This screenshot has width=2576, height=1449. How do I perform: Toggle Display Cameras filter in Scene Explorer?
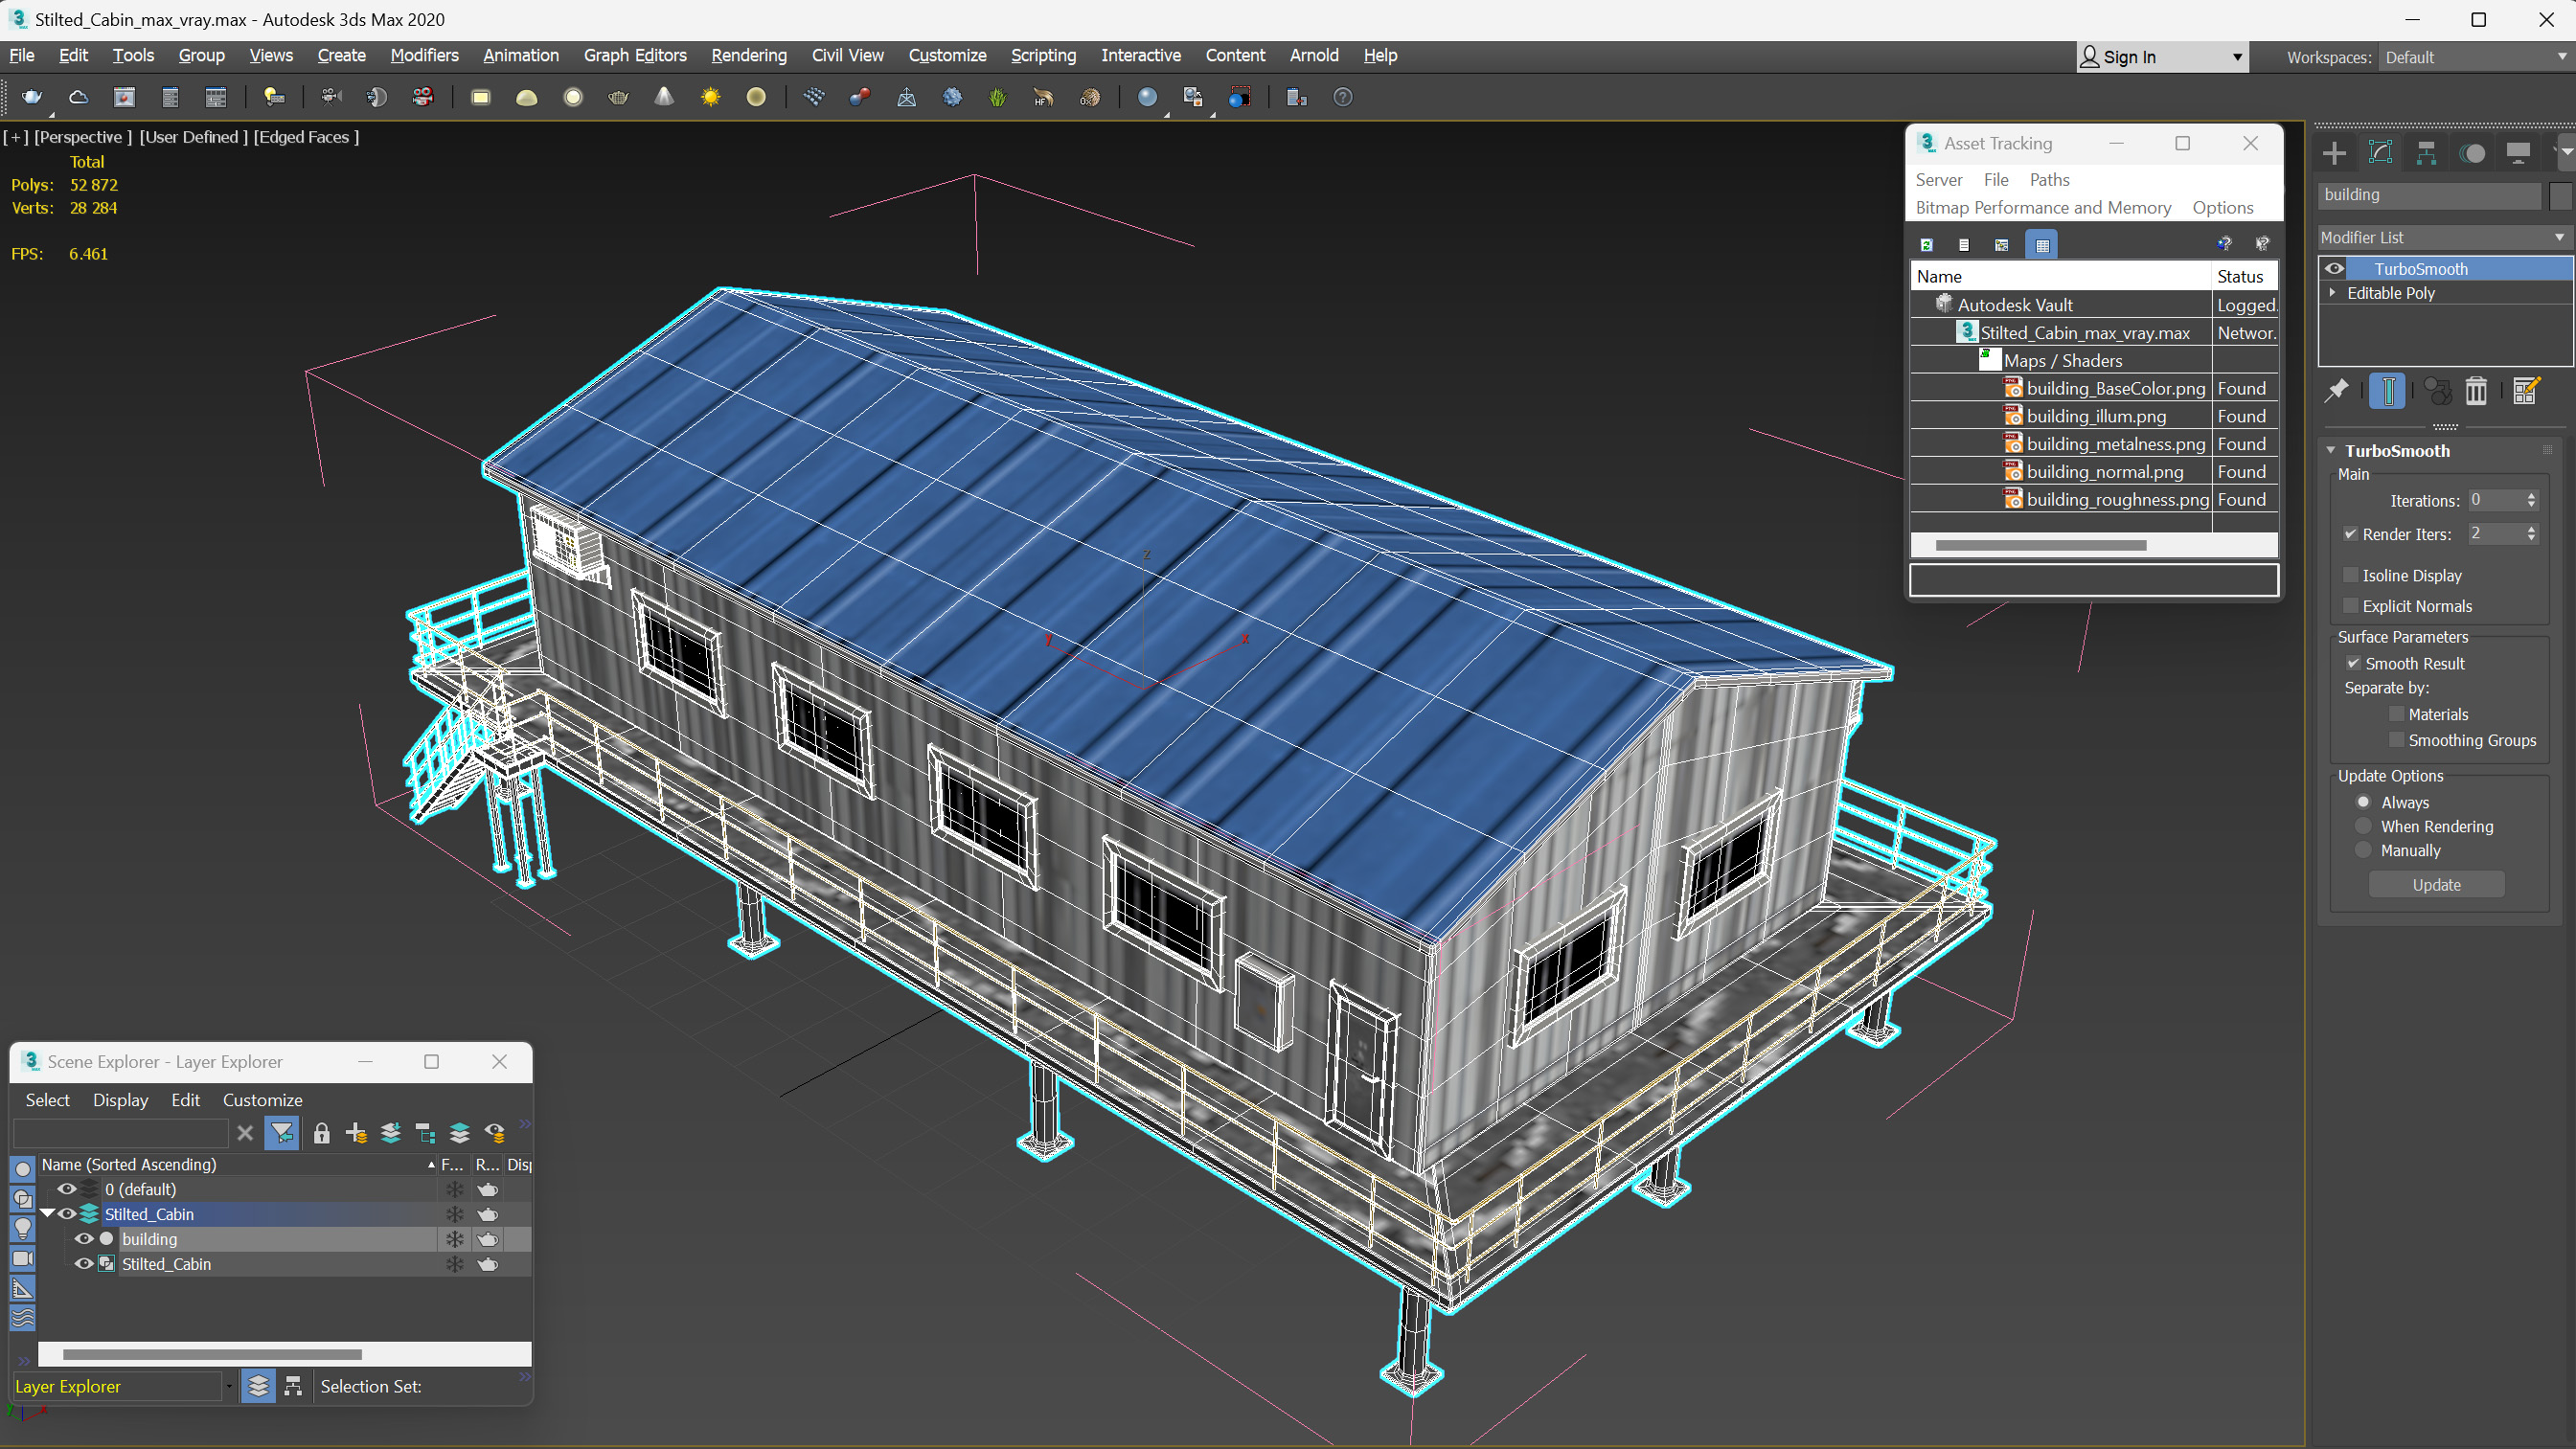[x=22, y=1258]
